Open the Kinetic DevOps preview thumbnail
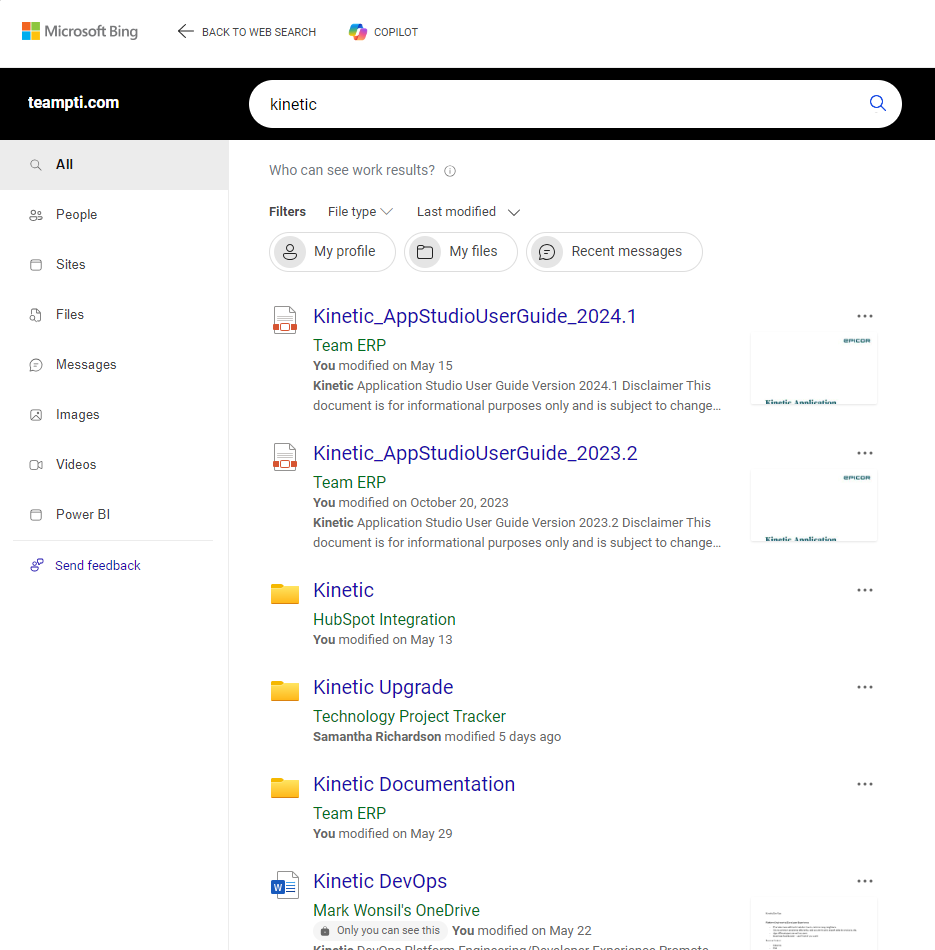Viewport: 935px width, 950px height. [x=813, y=926]
